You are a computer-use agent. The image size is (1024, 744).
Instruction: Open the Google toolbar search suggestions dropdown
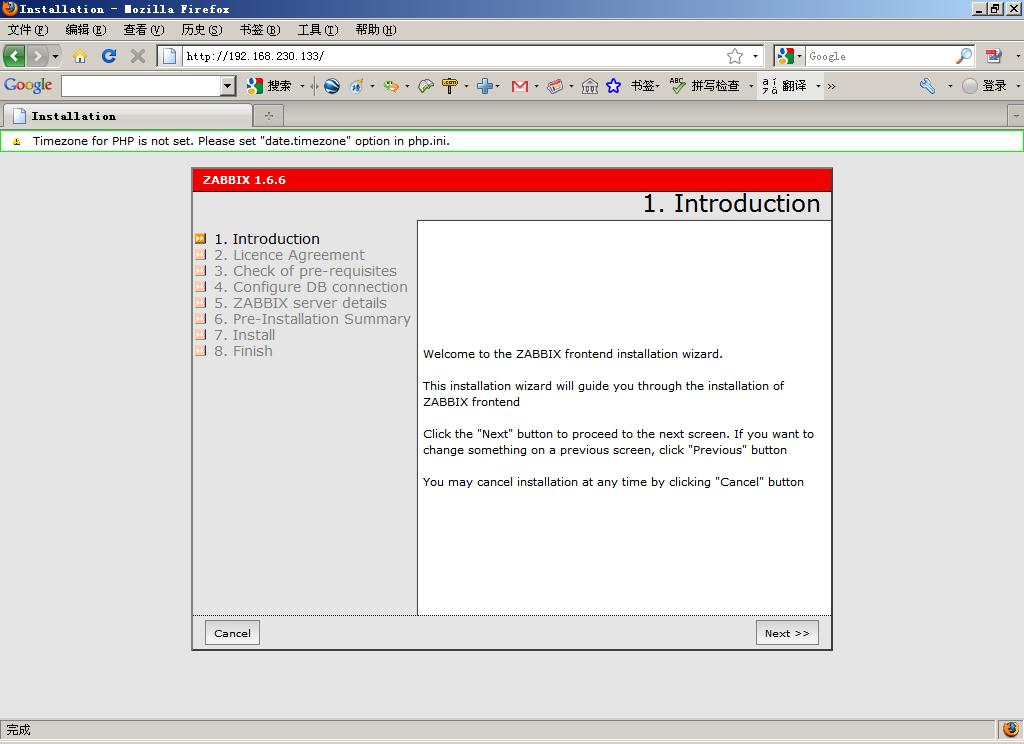[228, 86]
